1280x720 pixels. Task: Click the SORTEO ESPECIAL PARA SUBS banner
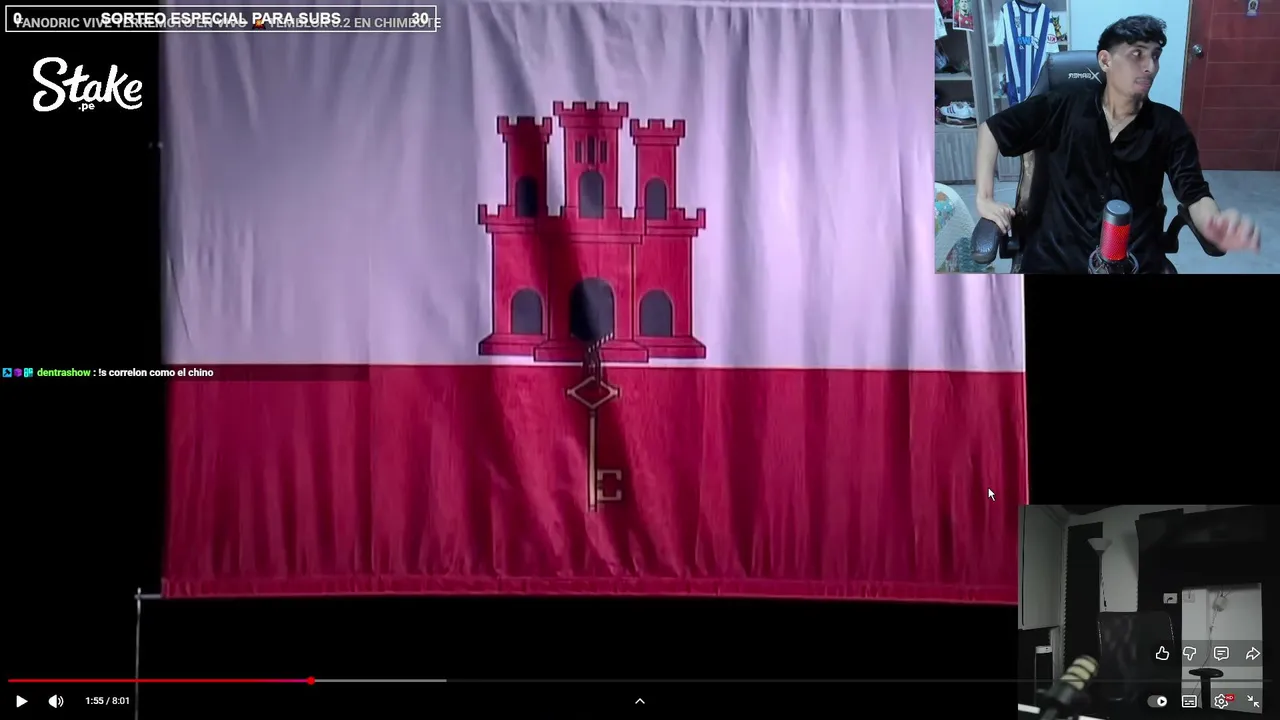pos(221,19)
